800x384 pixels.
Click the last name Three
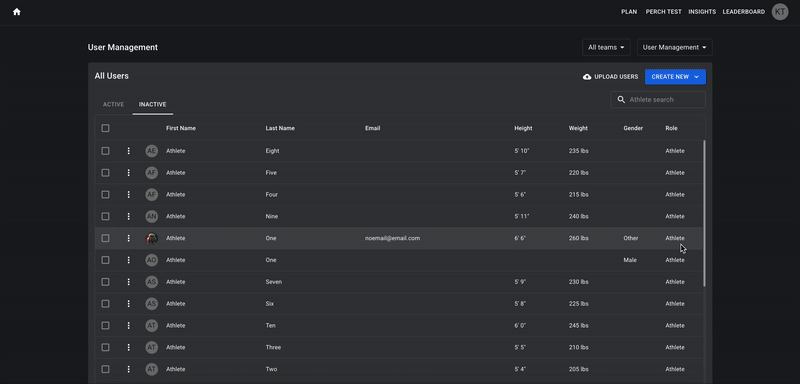(x=273, y=347)
